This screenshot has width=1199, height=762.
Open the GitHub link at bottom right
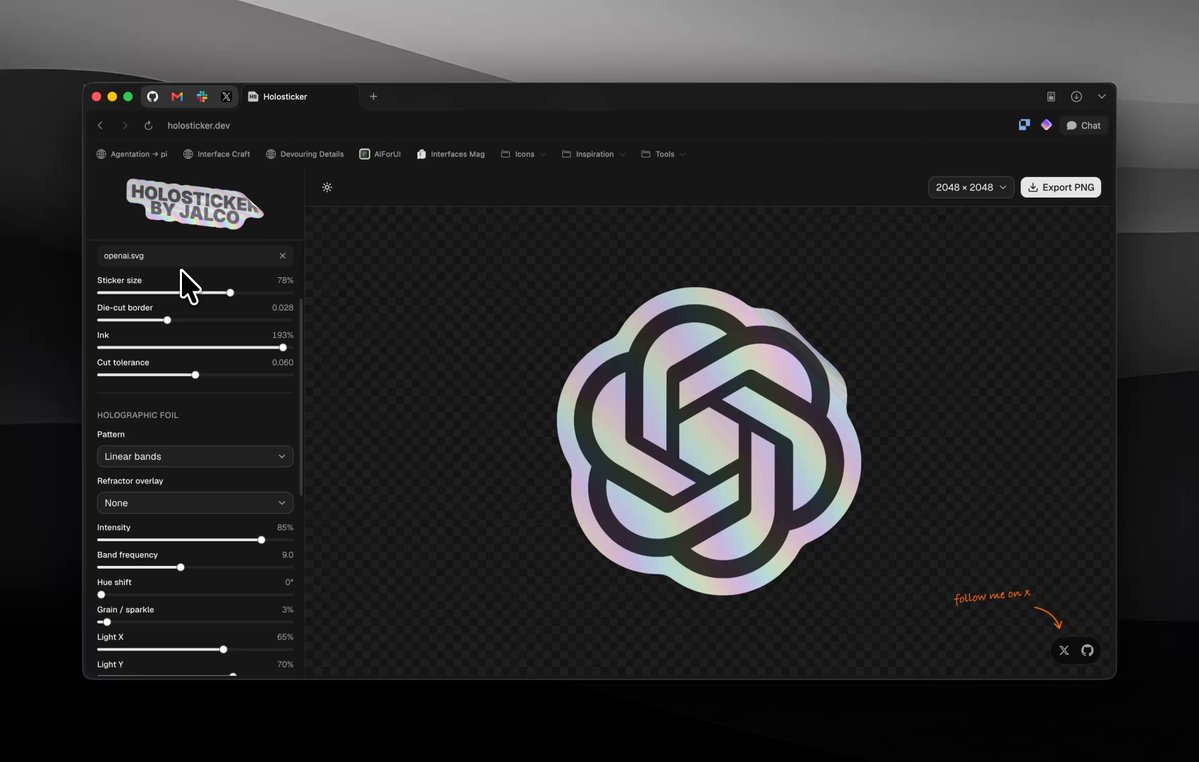[1087, 650]
